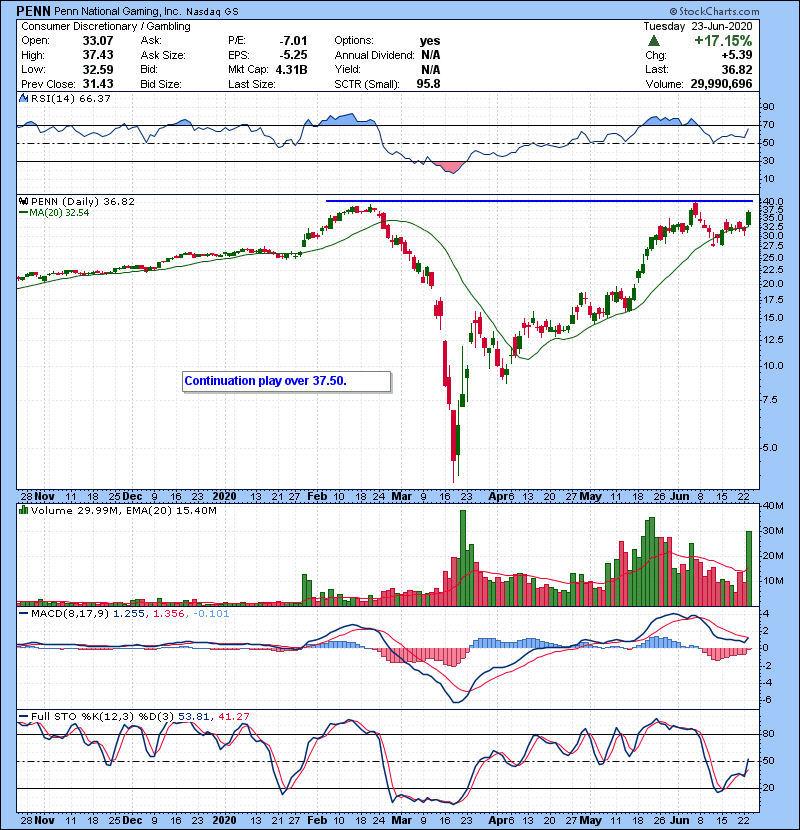This screenshot has width=800, height=830.
Task: Click the P/E value -7.01
Action: point(293,41)
